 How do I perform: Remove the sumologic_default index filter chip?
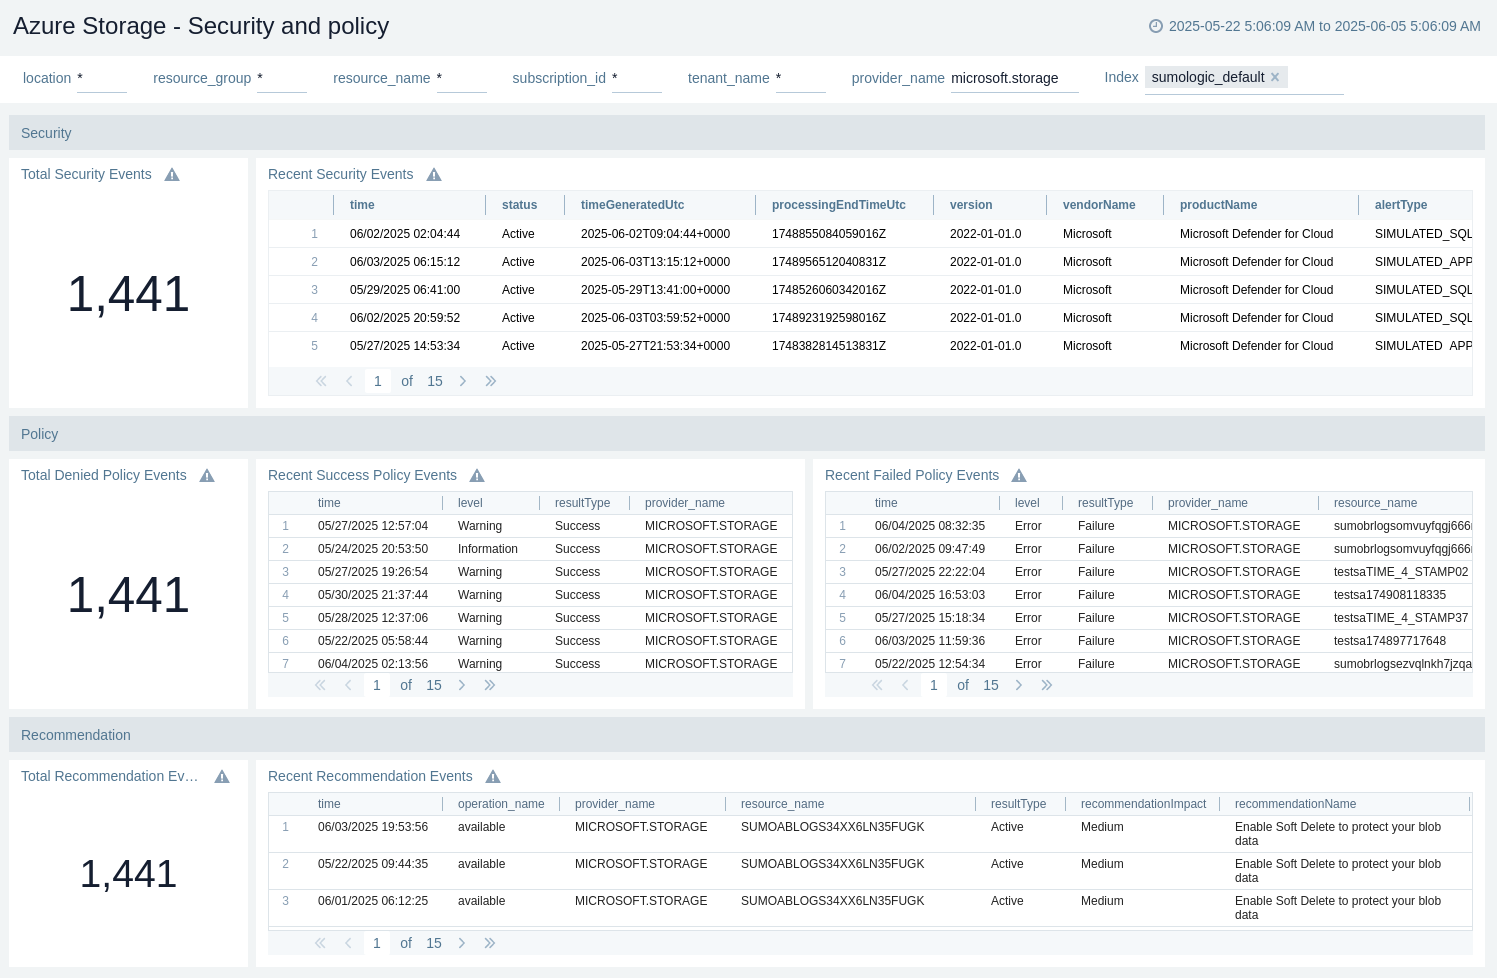coord(1275,77)
